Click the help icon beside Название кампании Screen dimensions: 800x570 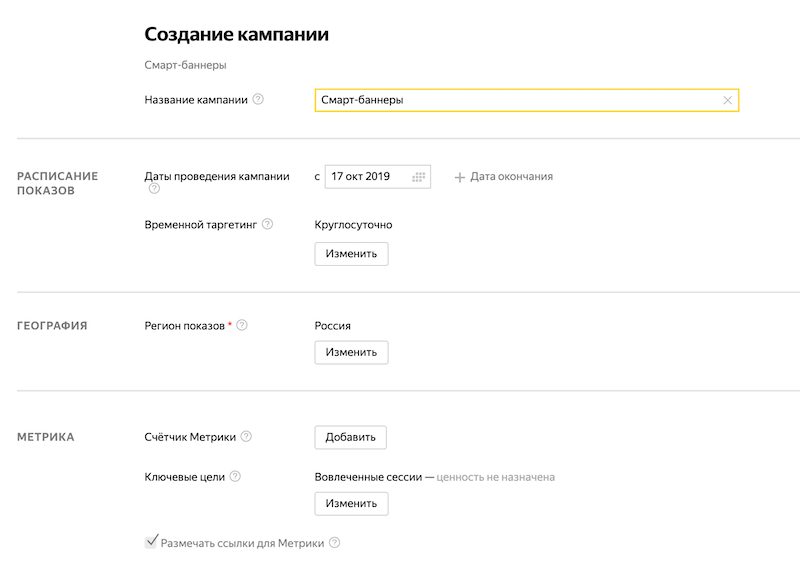(x=258, y=99)
